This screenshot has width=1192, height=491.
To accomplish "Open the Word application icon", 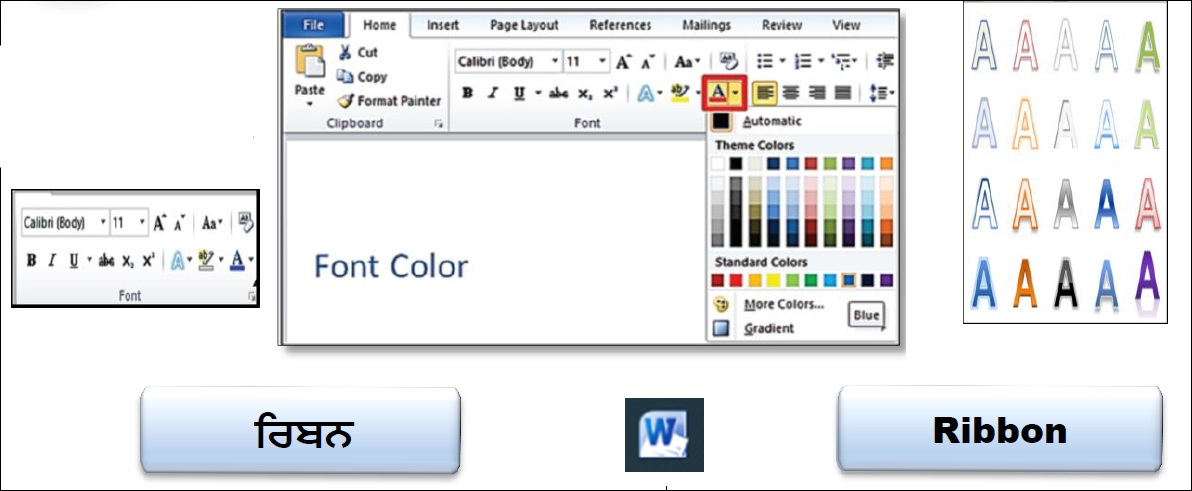I will coord(664,435).
